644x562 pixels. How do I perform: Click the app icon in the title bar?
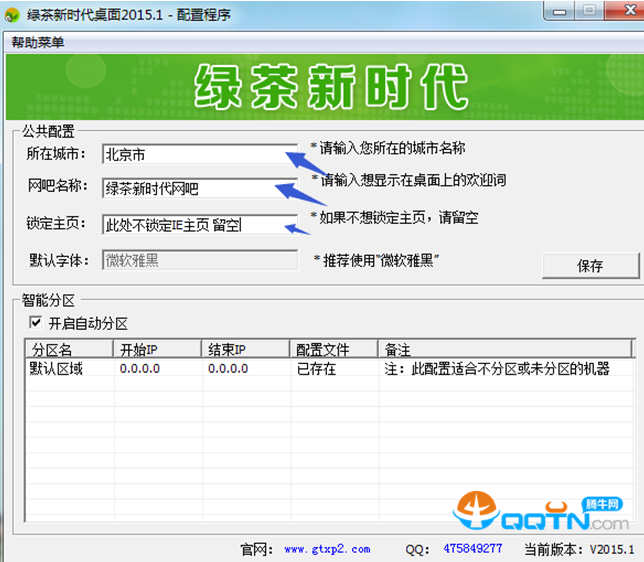[12, 15]
